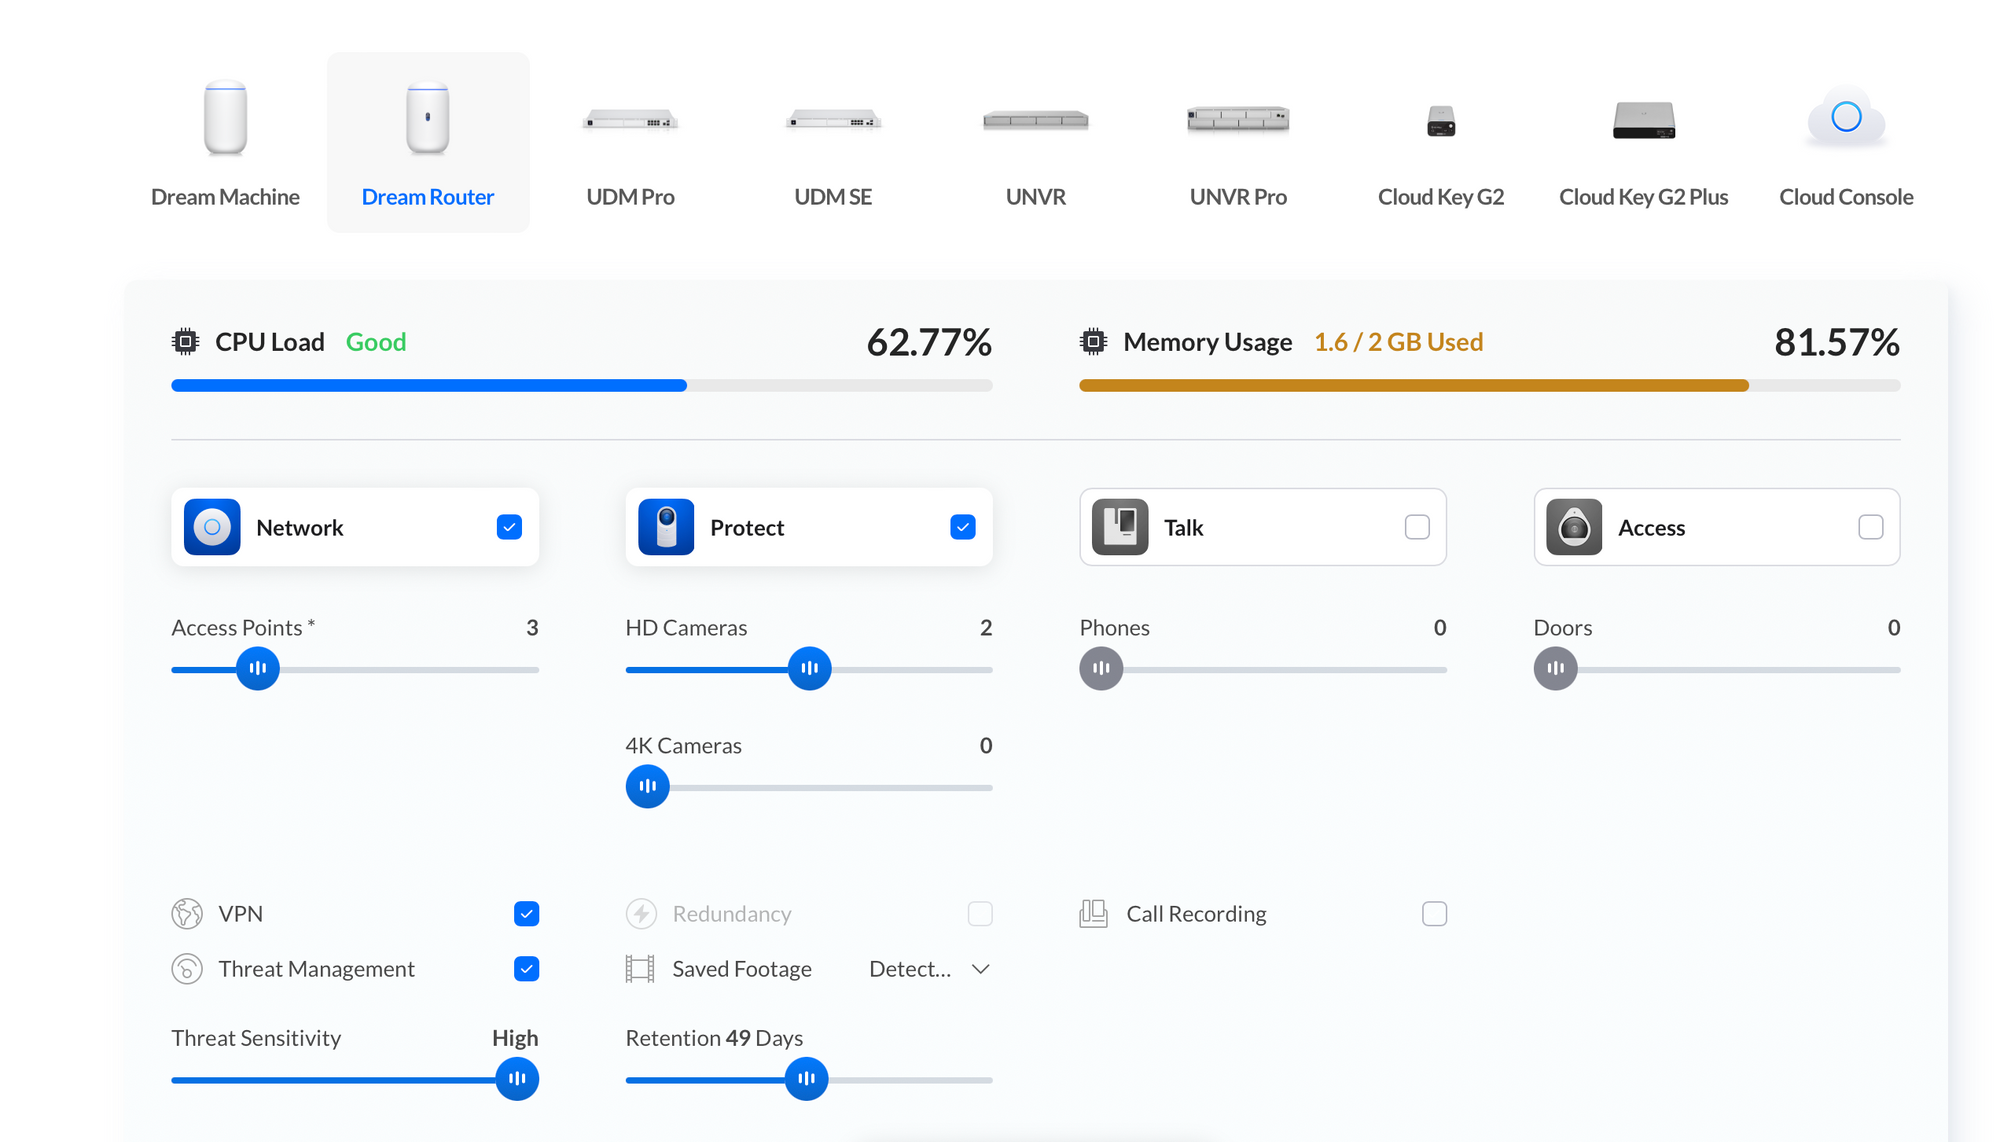Click the Talk phone app icon
The height and width of the screenshot is (1142, 2000).
(x=1120, y=527)
